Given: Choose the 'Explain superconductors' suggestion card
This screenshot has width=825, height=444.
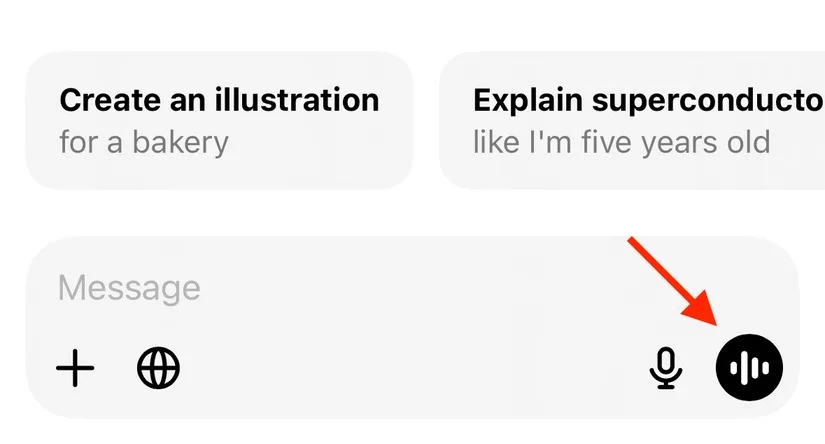Looking at the screenshot, I should tap(632, 120).
